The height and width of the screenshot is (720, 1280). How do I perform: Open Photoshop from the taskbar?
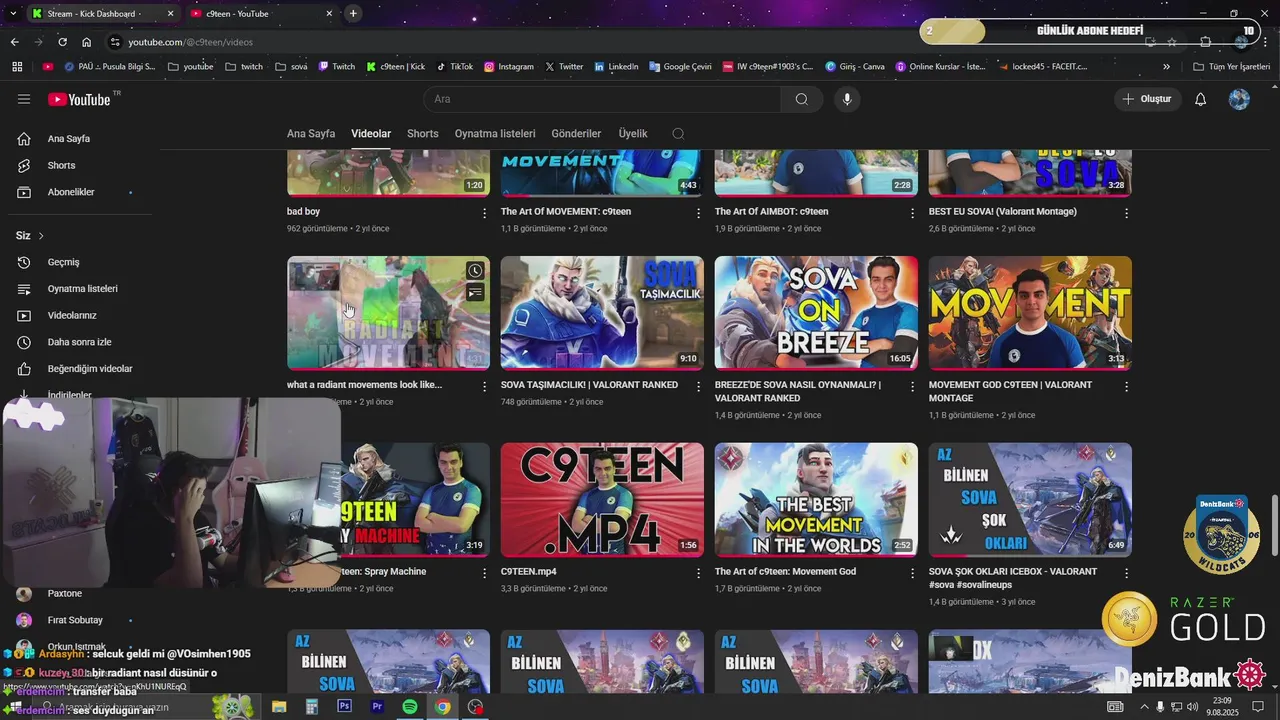345,706
